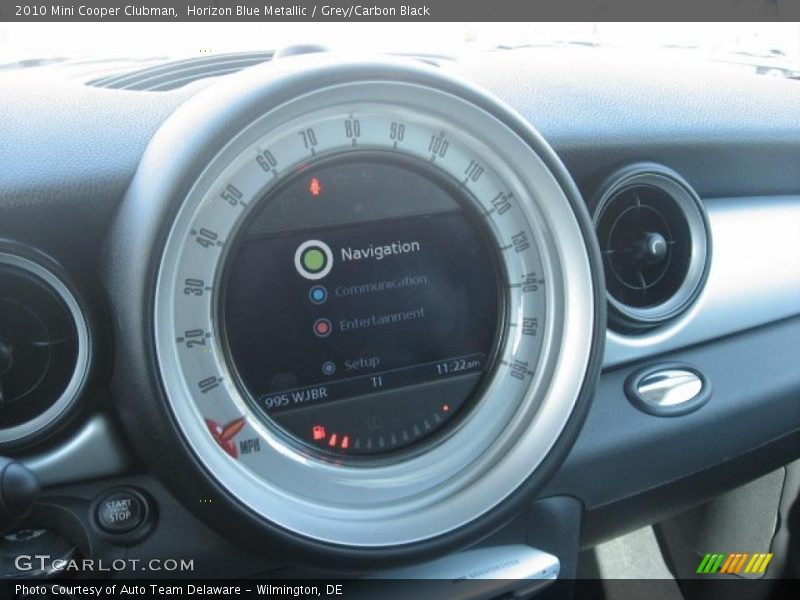Click the blue Communication circle icon
This screenshot has width=800, height=600.
[x=318, y=294]
